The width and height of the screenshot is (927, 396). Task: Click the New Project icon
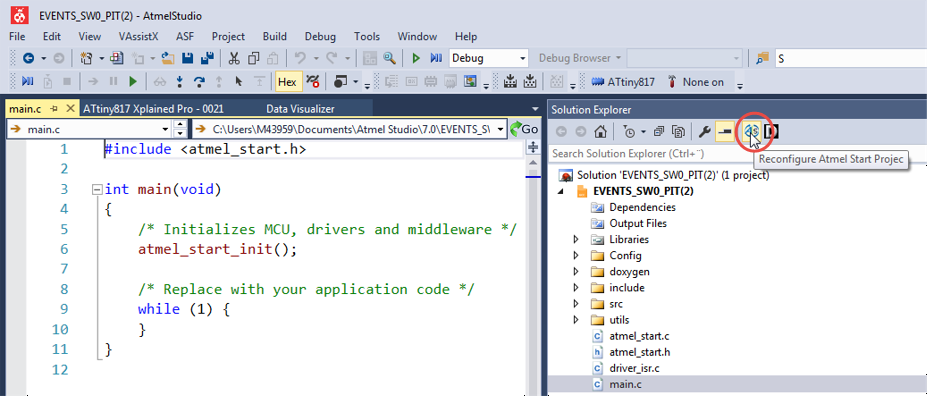86,58
